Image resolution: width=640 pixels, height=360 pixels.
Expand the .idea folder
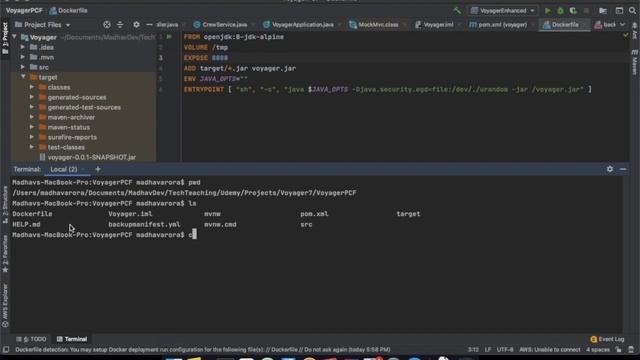coord(23,47)
